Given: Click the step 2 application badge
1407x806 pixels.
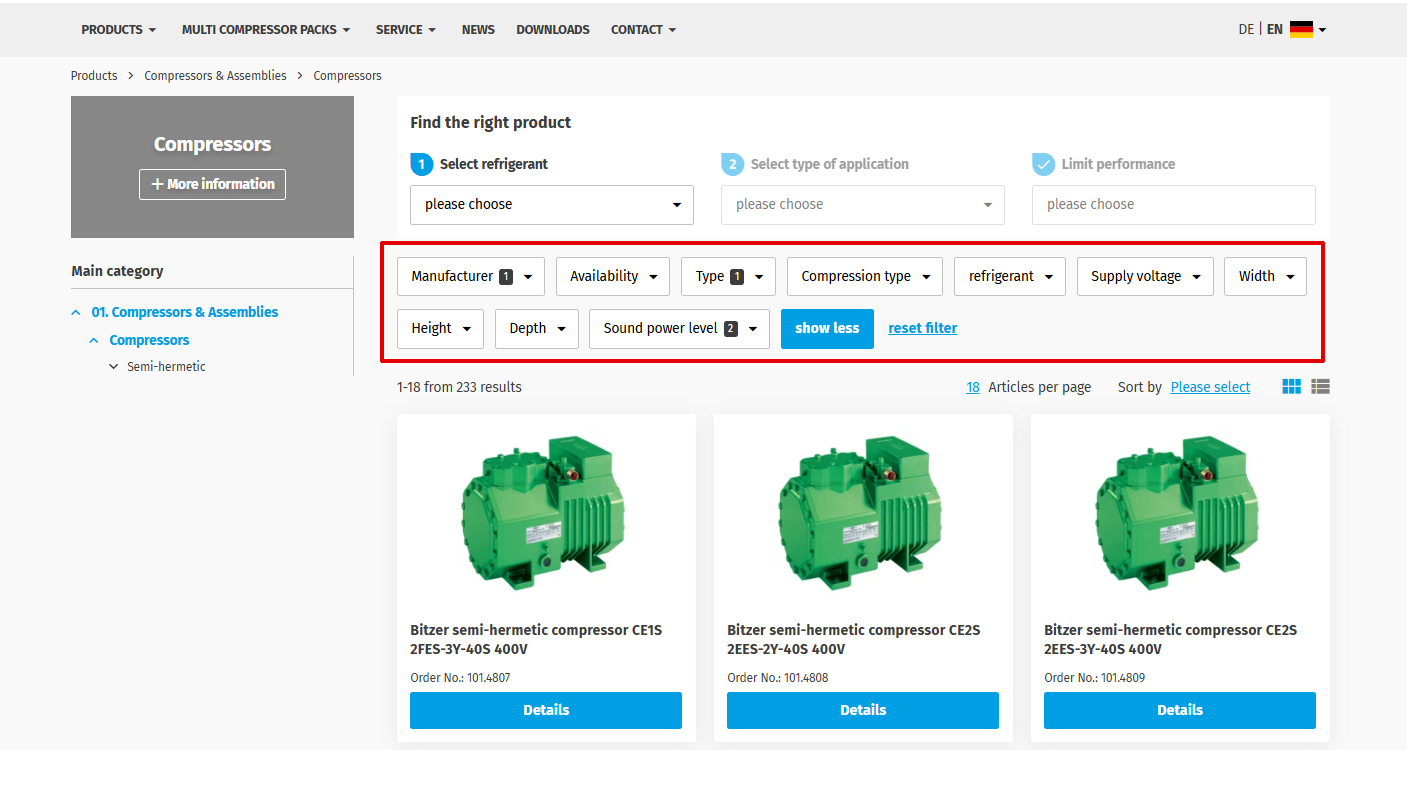Looking at the screenshot, I should pos(732,164).
